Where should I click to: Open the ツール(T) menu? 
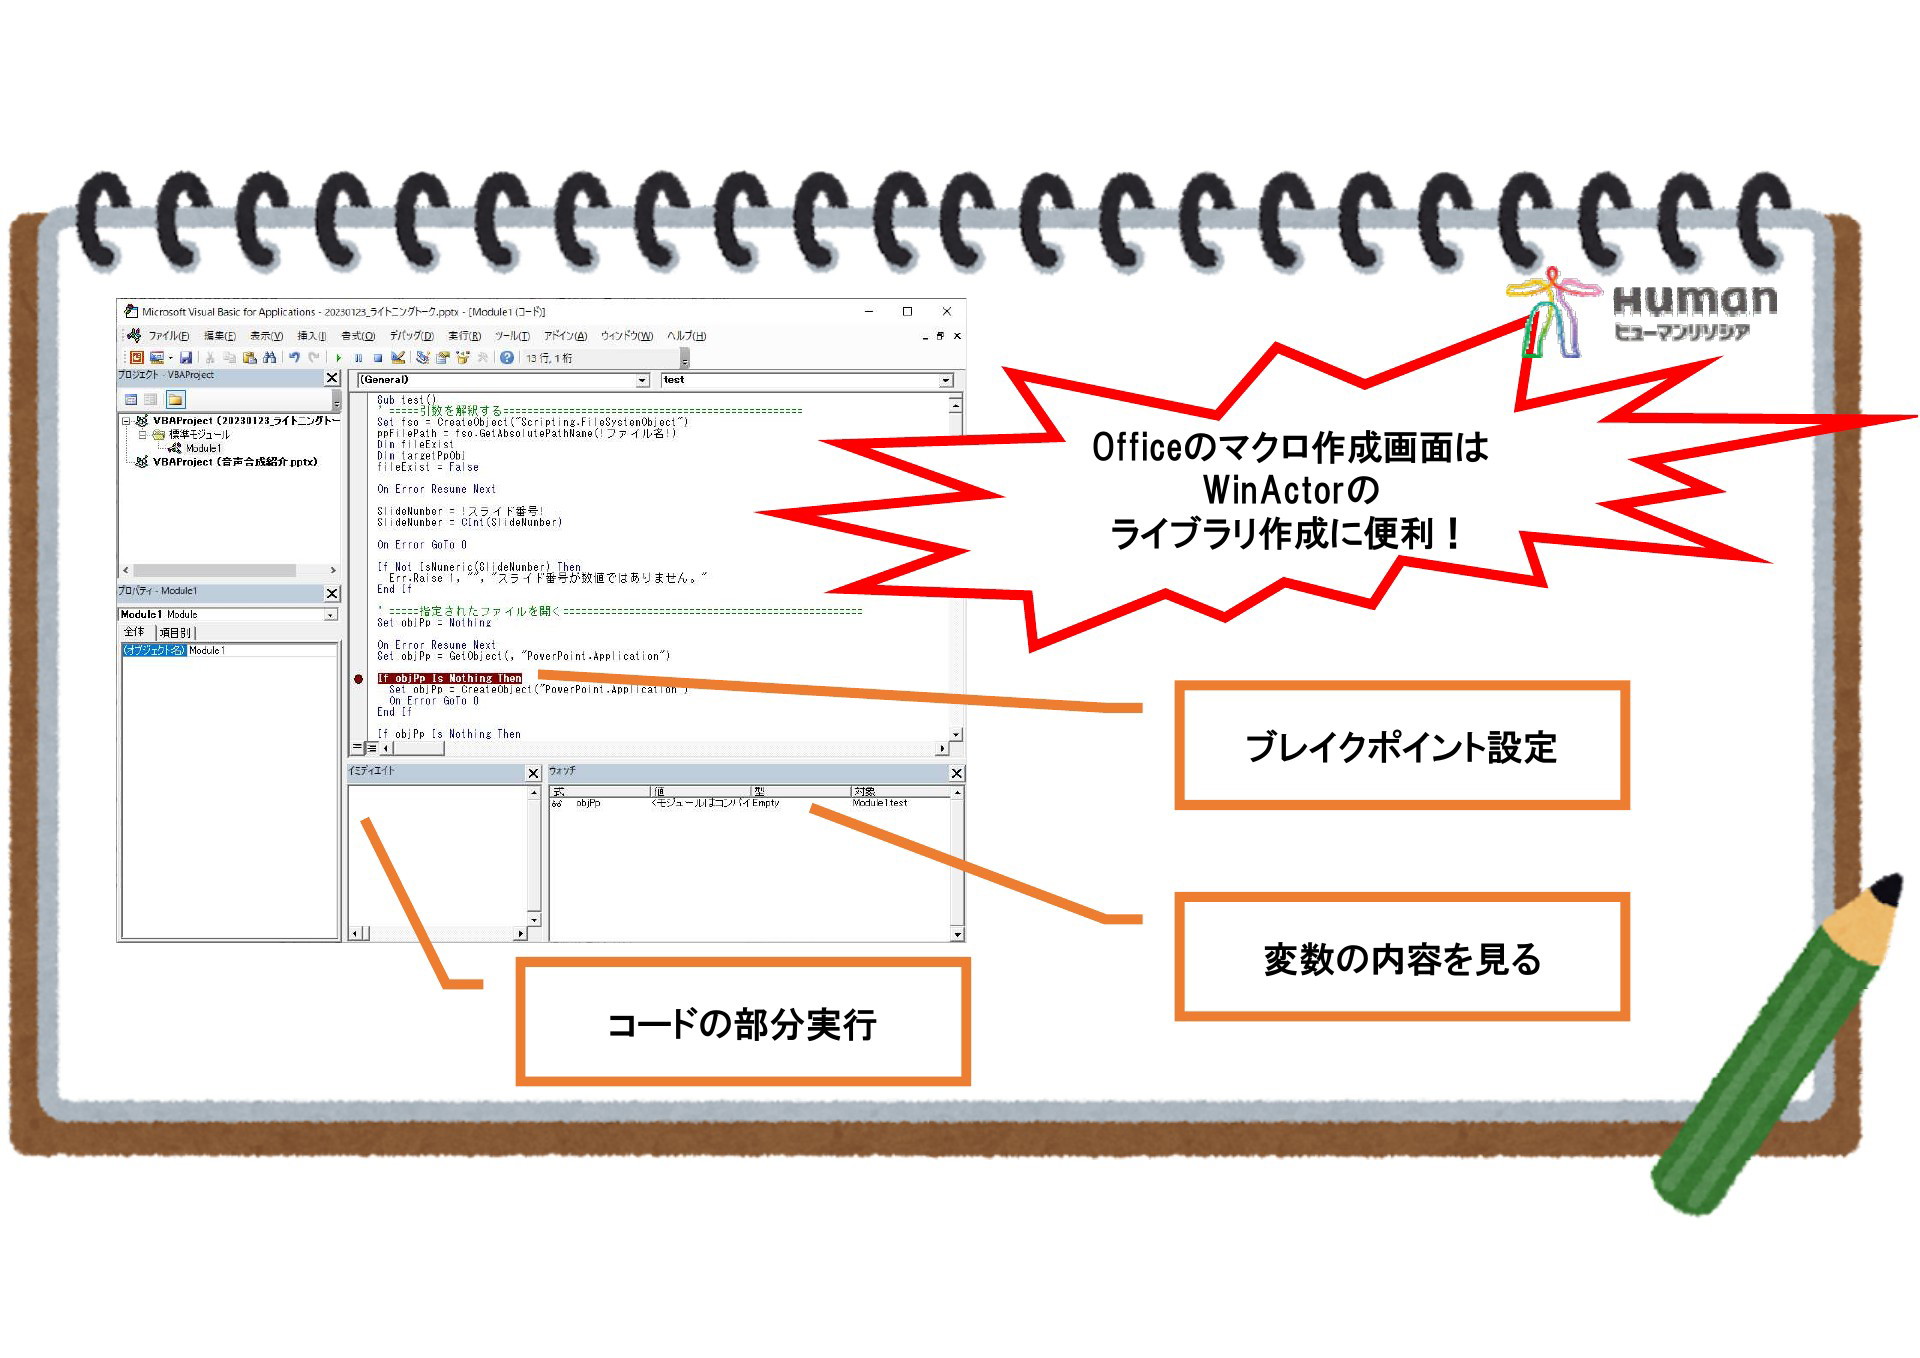(512, 336)
